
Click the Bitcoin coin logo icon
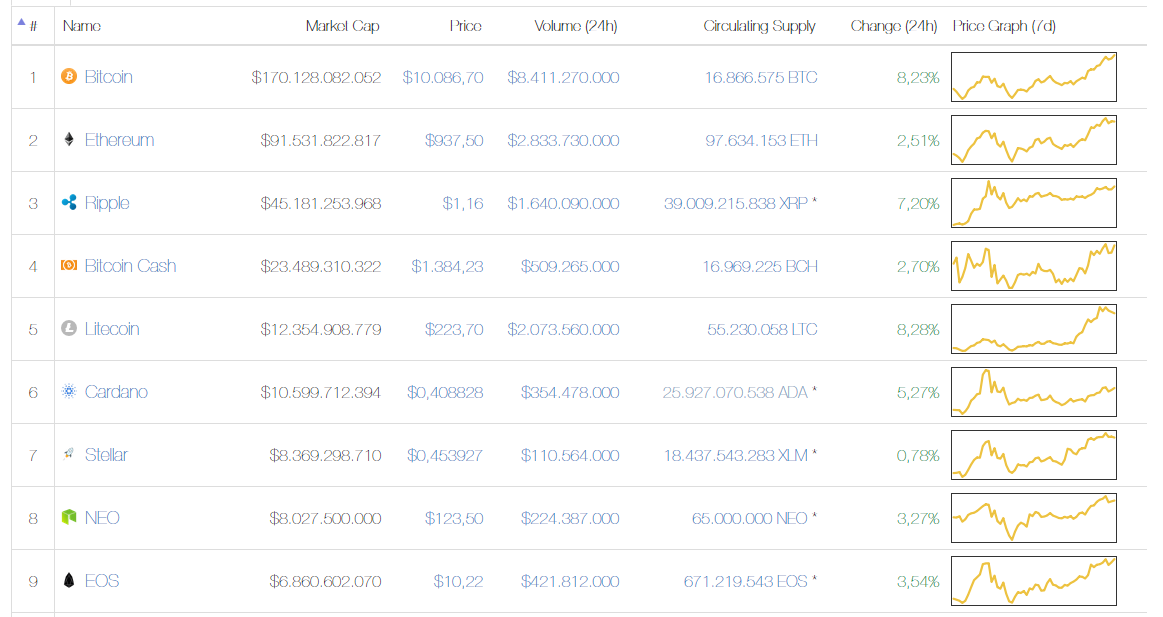tap(69, 77)
